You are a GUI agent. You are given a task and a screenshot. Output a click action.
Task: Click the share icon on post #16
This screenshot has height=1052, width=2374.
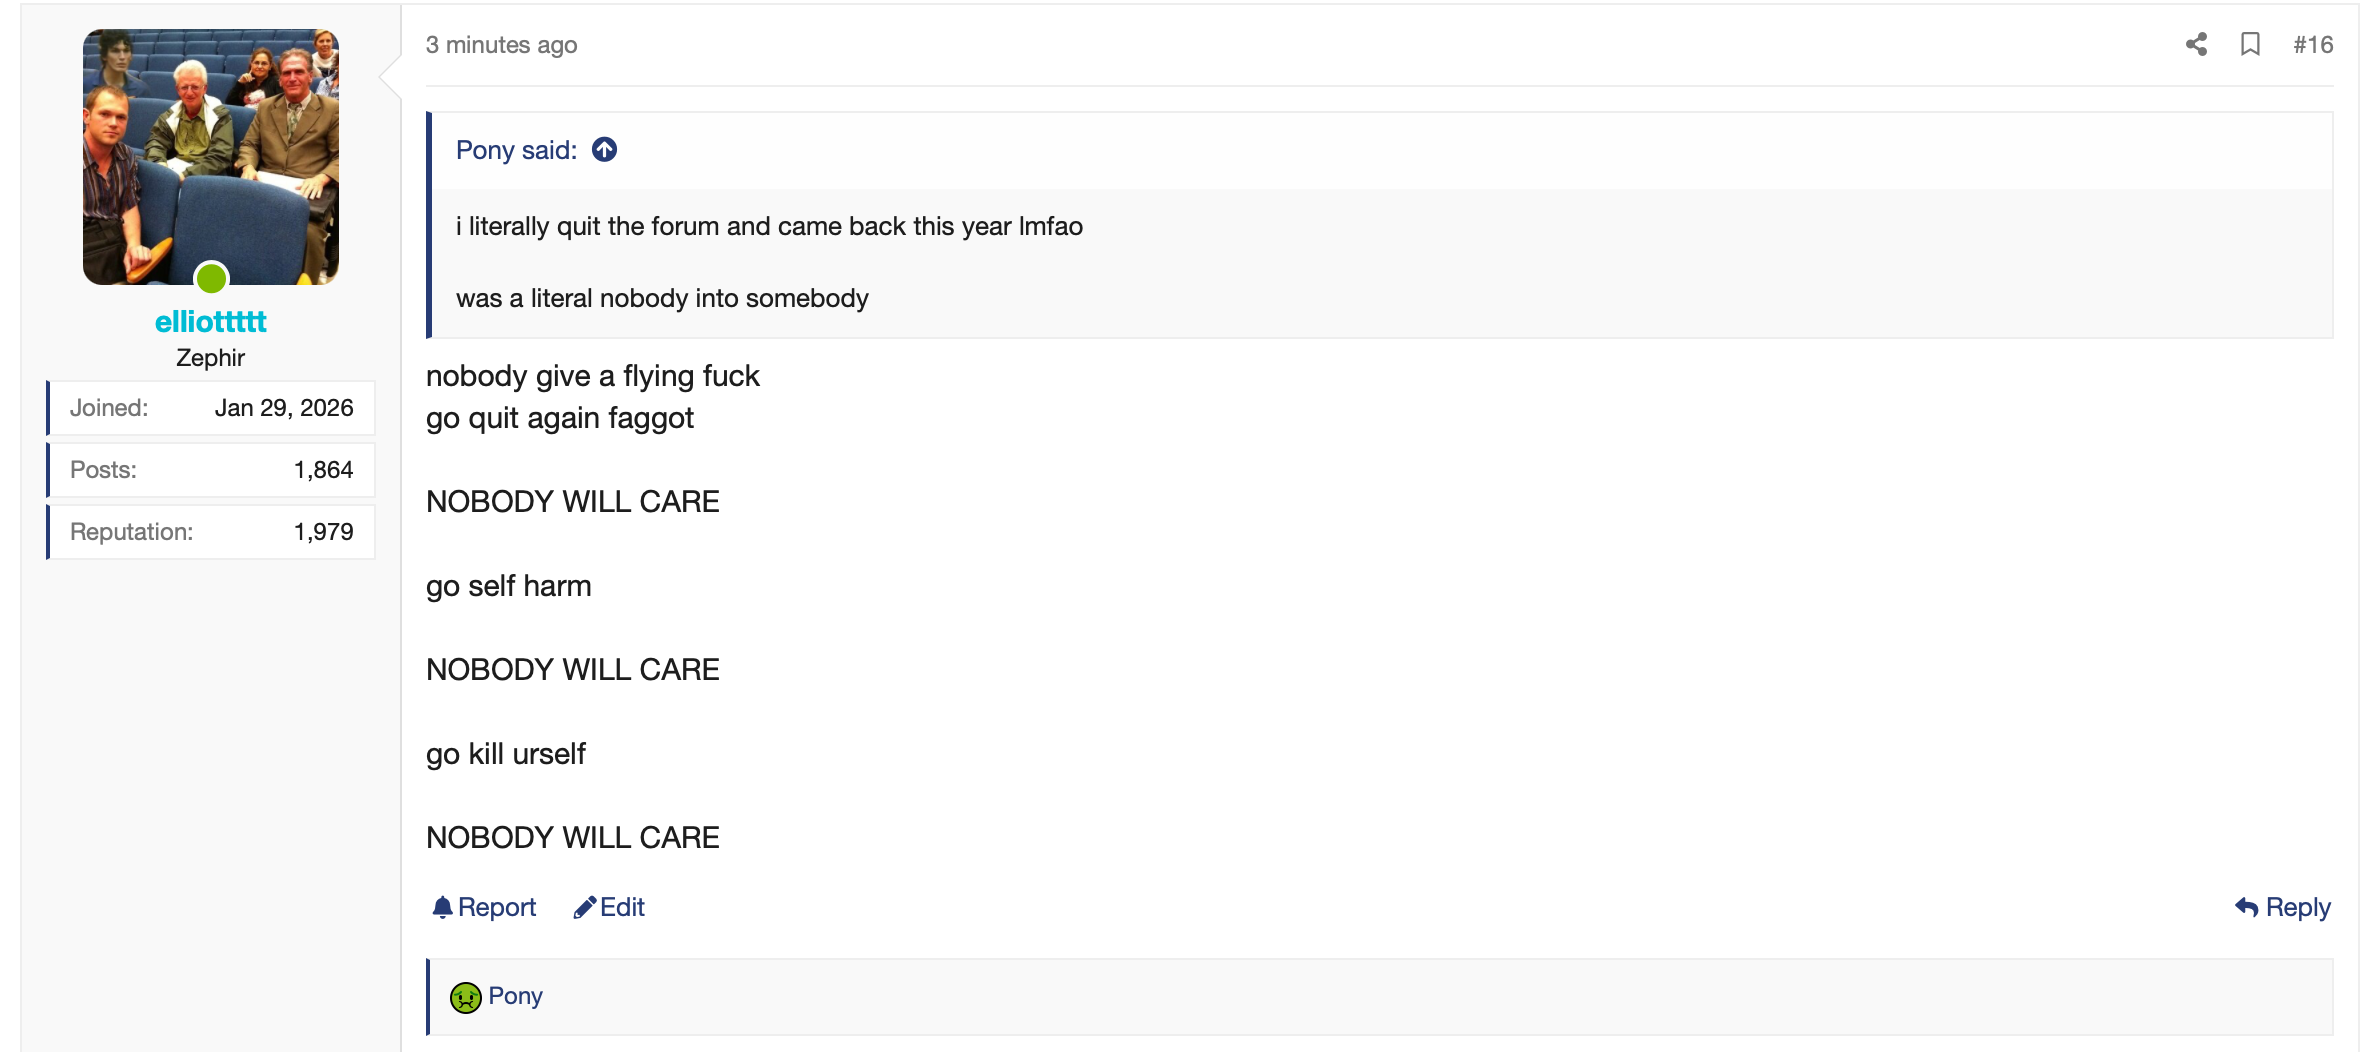2196,44
